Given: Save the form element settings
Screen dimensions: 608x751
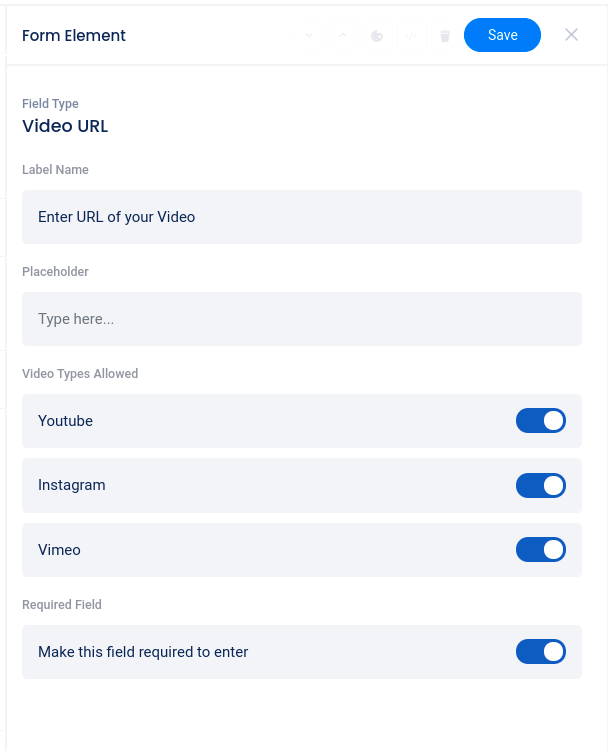Looking at the screenshot, I should 502,35.
